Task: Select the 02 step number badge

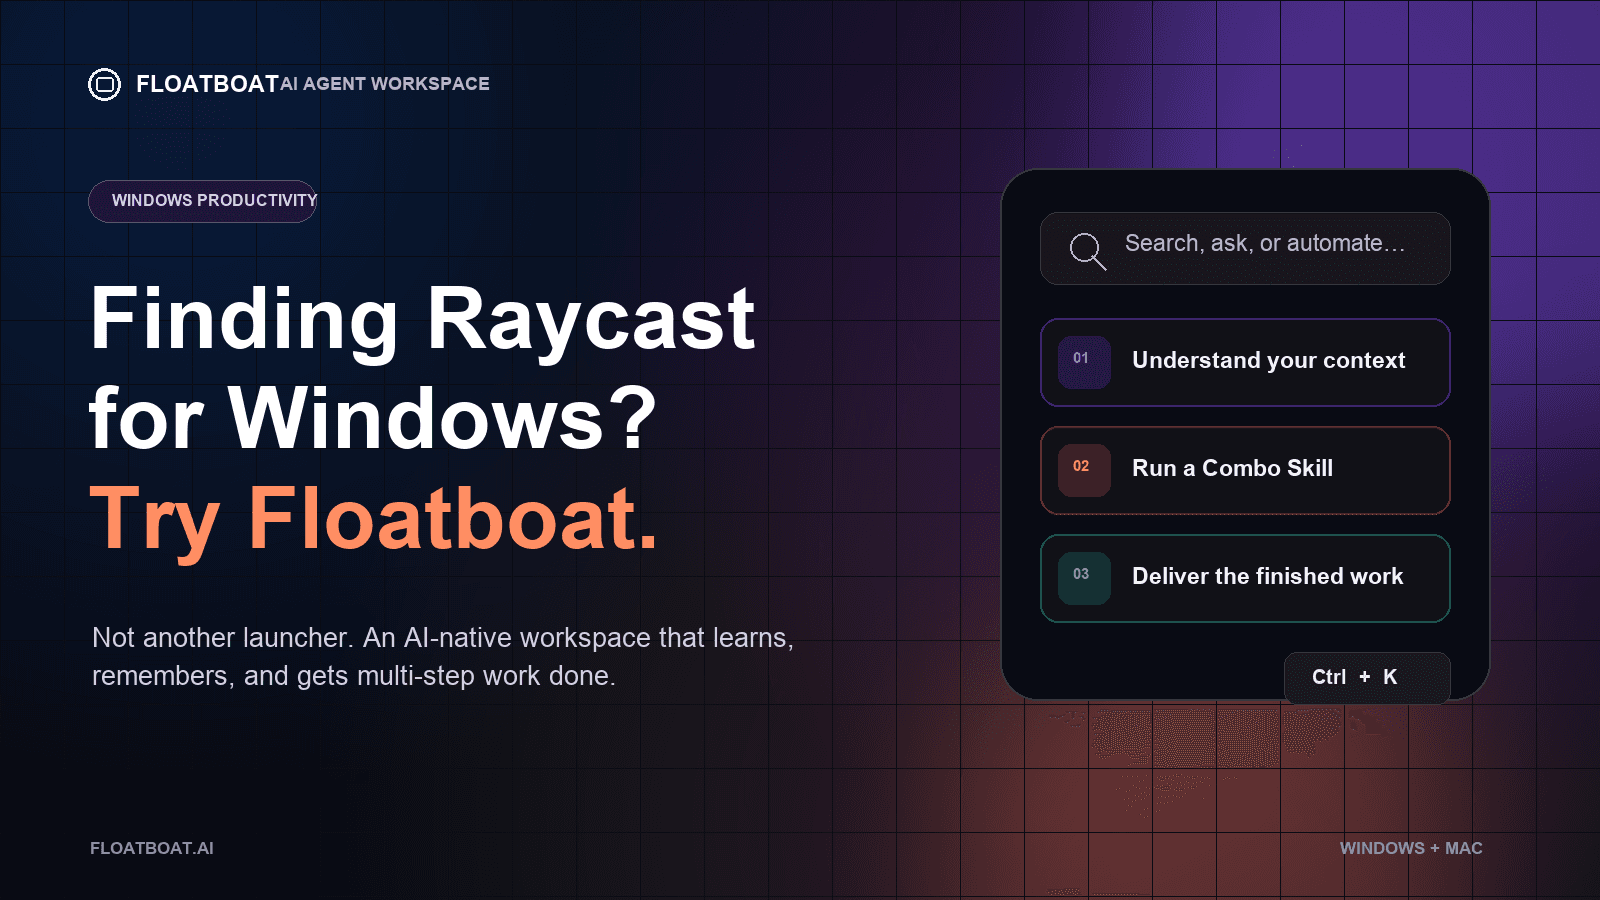Action: click(1084, 470)
